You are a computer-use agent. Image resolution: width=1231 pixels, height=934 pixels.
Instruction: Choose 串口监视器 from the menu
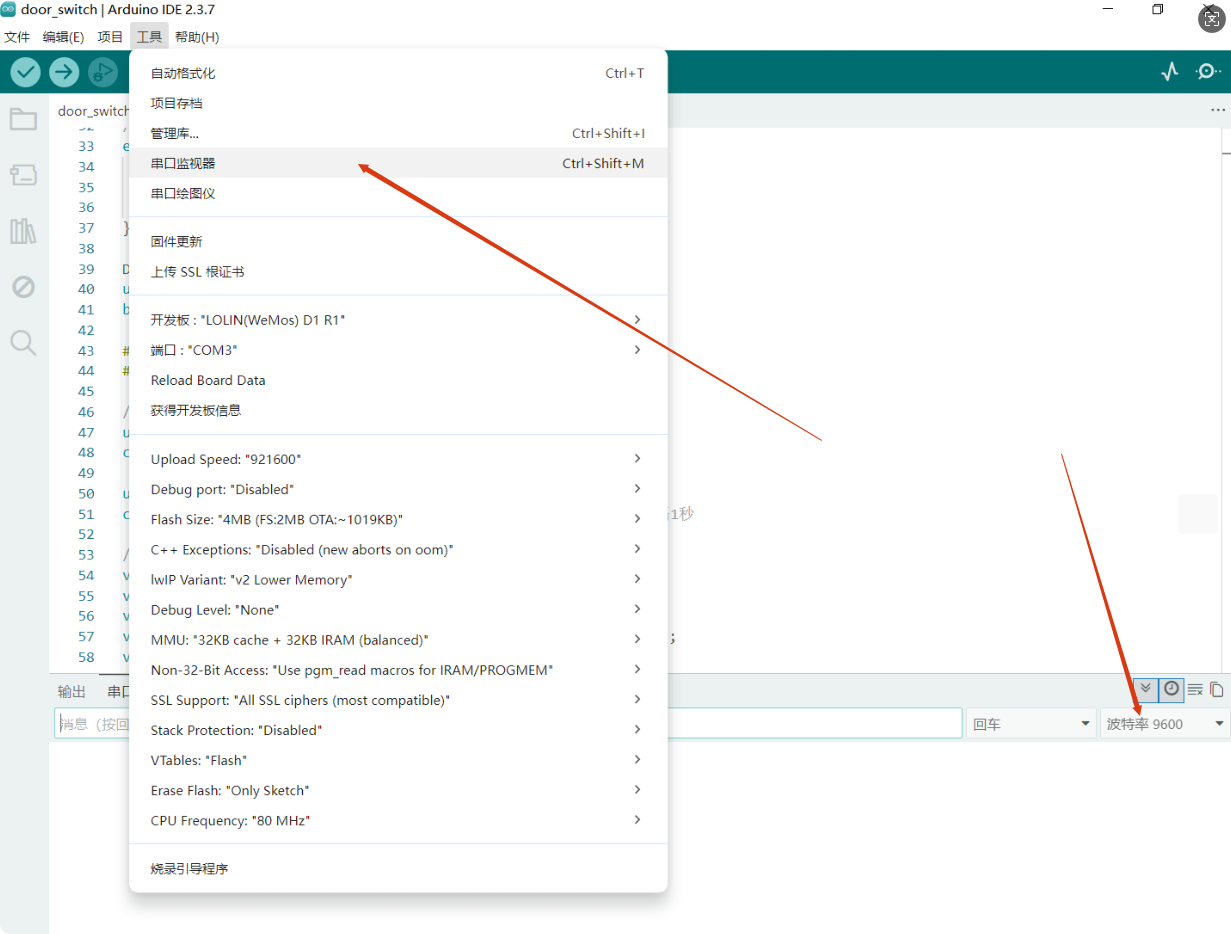[x=398, y=163]
